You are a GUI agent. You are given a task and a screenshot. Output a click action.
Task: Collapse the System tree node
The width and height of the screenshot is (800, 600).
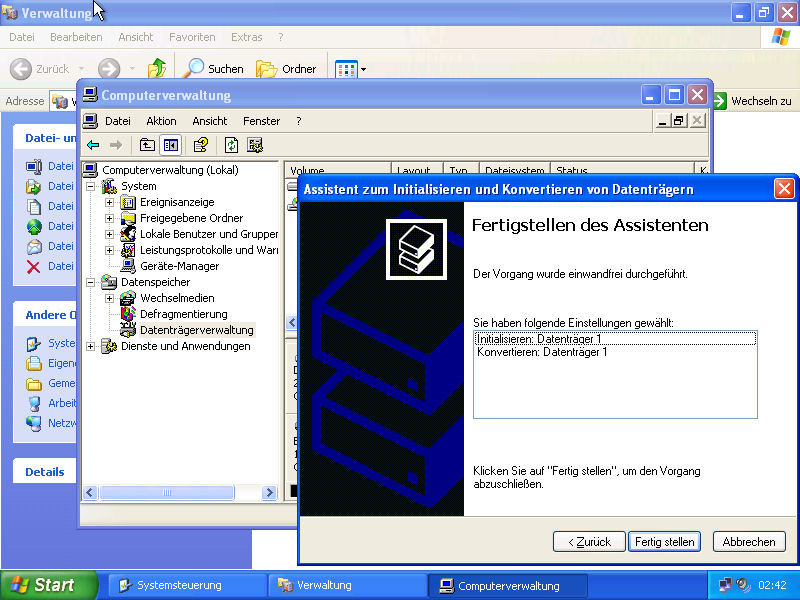pyautogui.click(x=91, y=186)
